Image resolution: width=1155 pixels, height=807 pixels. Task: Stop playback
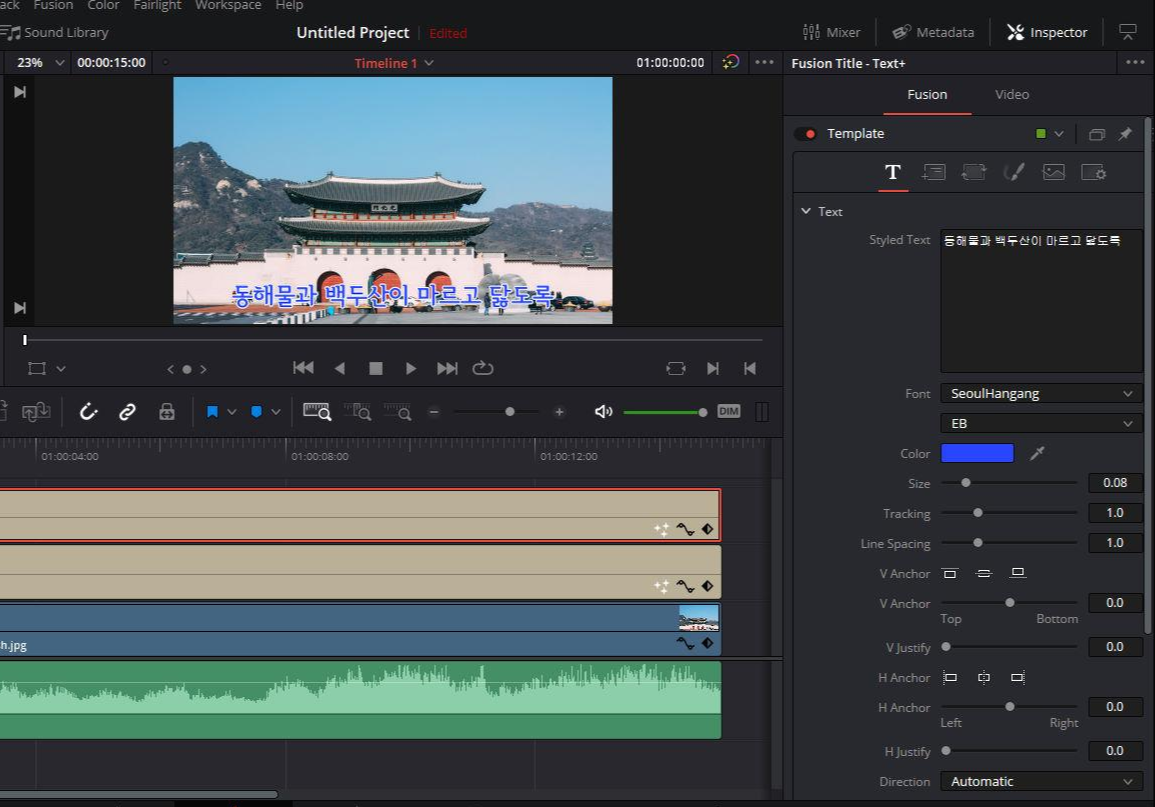pyautogui.click(x=376, y=368)
